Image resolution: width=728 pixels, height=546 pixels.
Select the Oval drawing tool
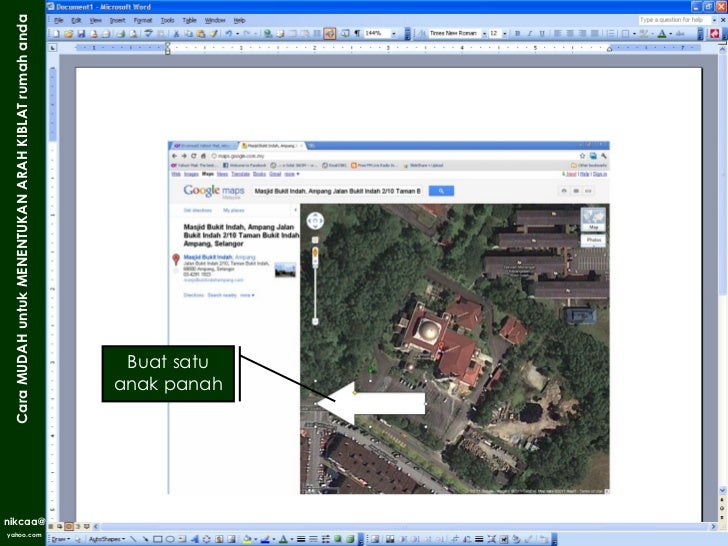[x=169, y=538]
